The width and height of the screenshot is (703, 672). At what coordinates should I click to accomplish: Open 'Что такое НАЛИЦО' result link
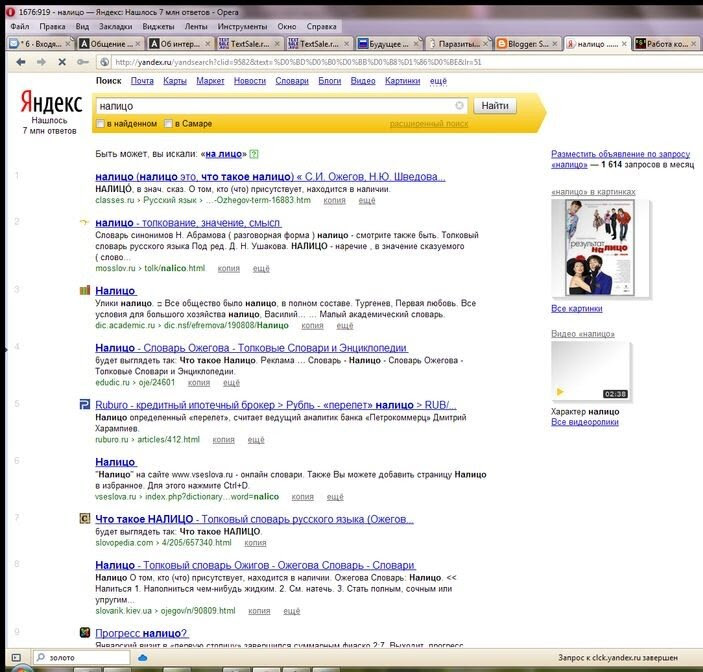pos(254,519)
